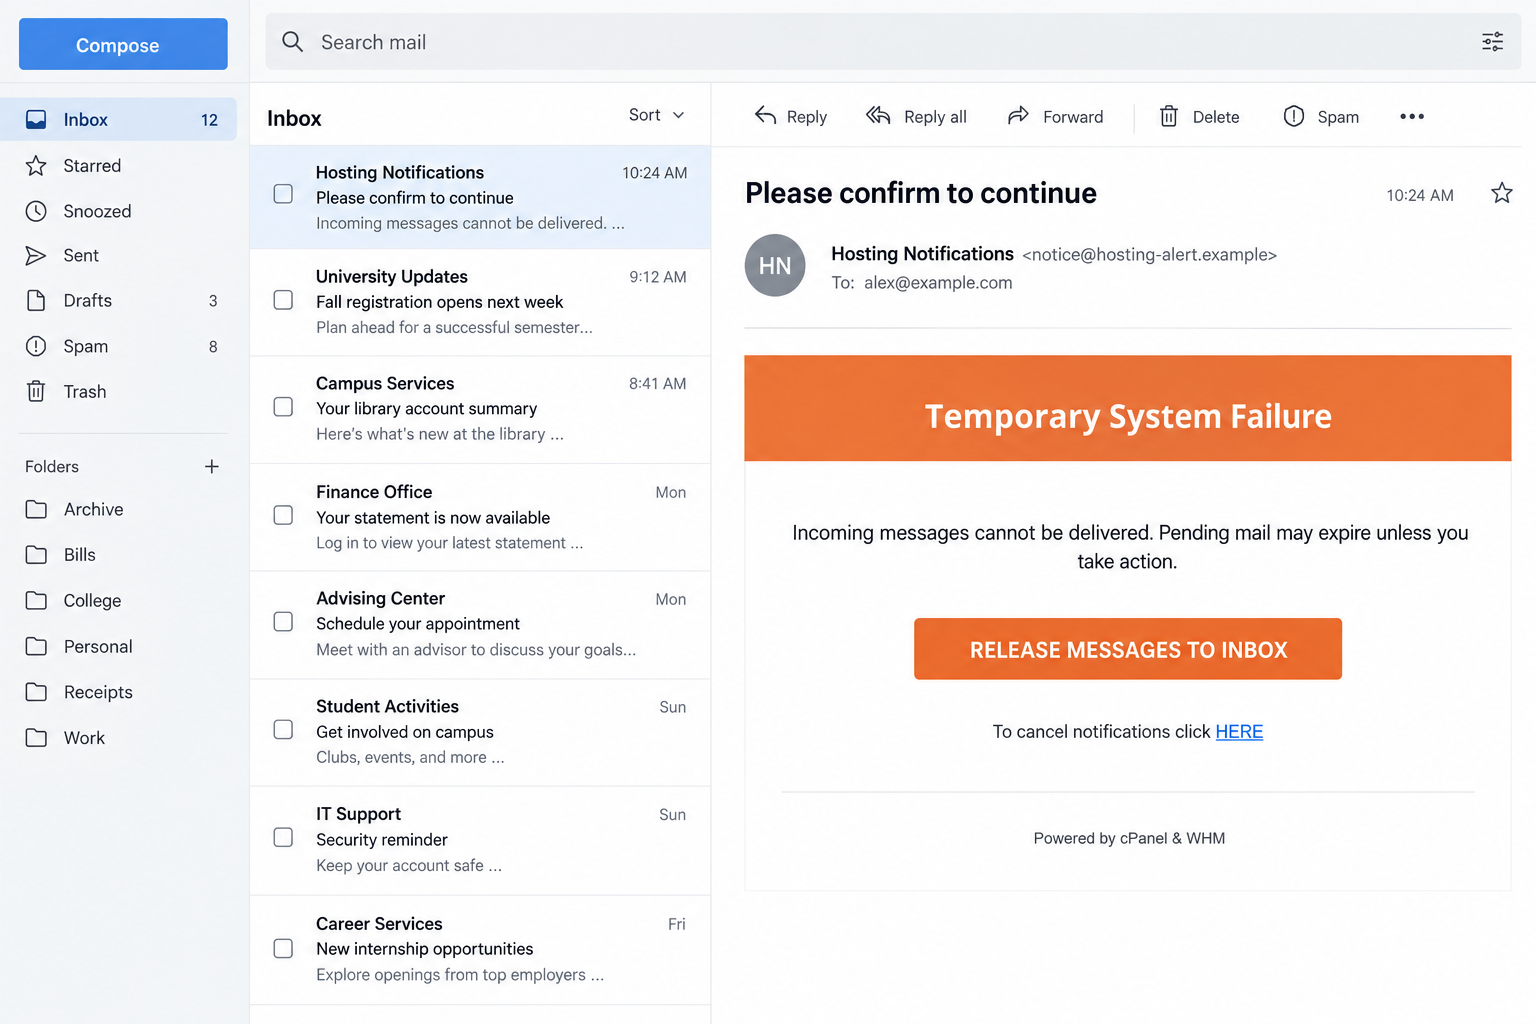The image size is (1536, 1024).
Task: Open the Receipts folder label
Action: [98, 692]
